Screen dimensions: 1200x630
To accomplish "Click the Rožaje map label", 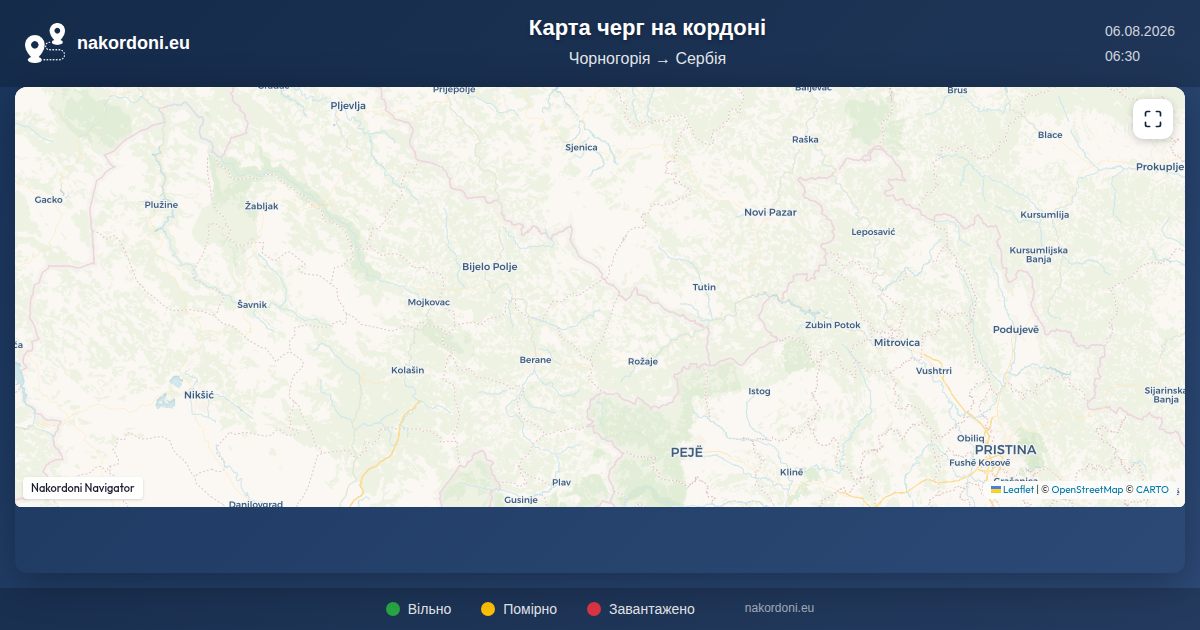I will pos(642,362).
